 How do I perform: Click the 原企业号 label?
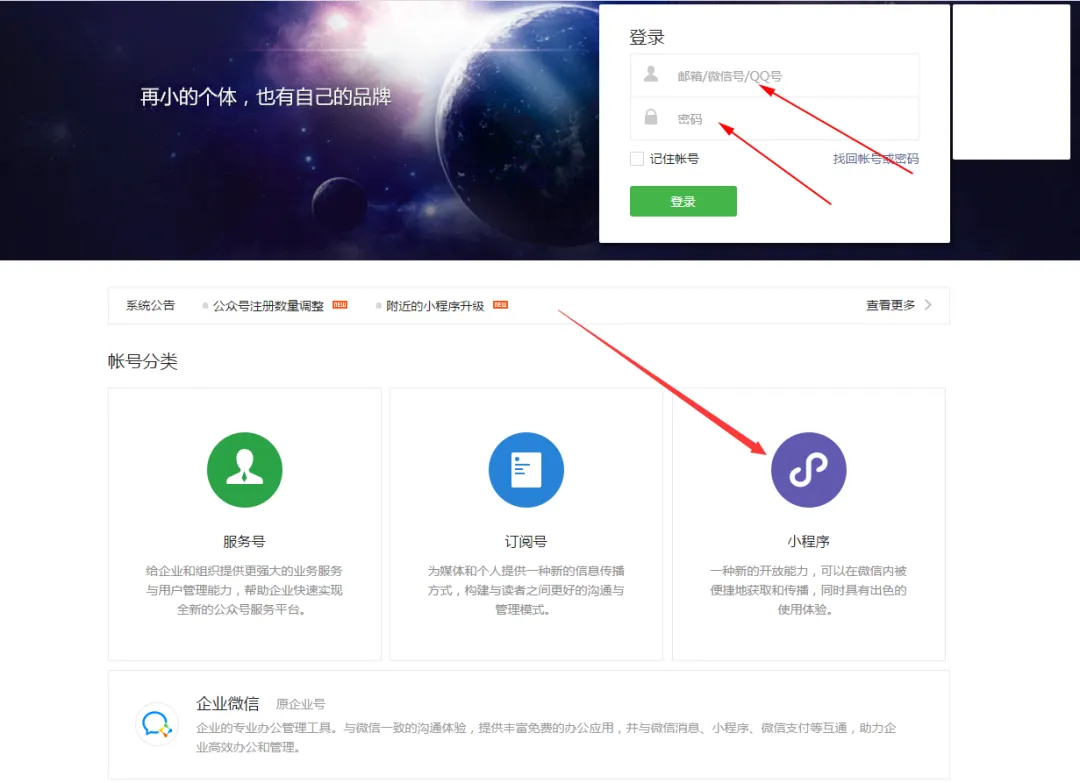[x=300, y=704]
